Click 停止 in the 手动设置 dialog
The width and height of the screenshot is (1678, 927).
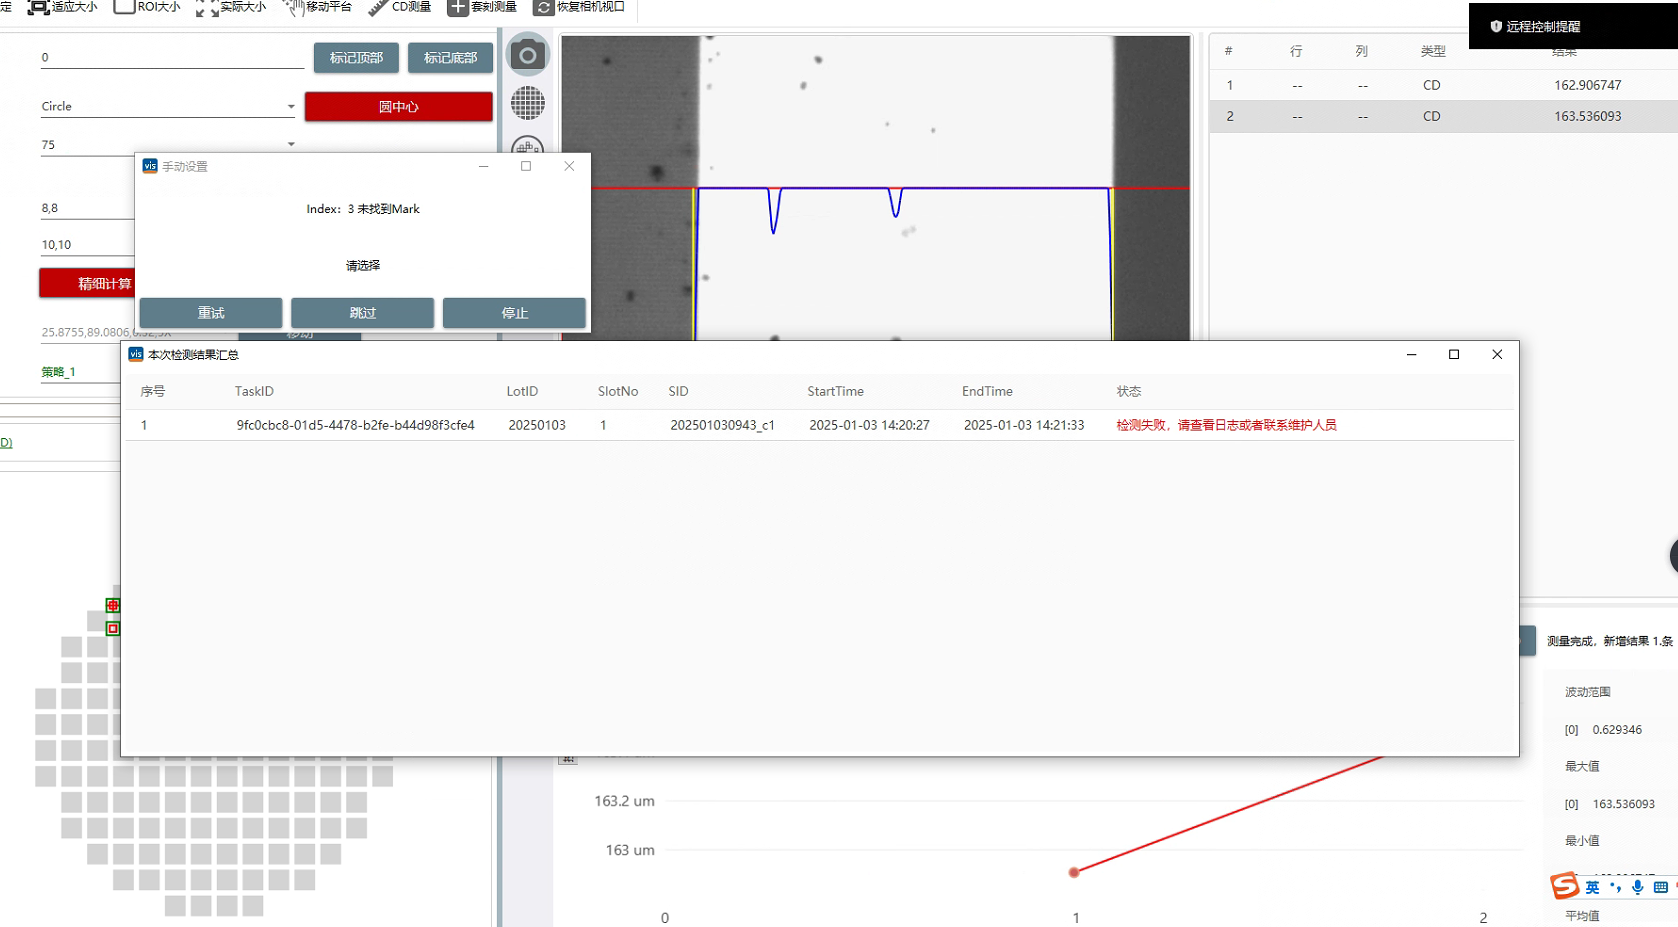coord(514,313)
